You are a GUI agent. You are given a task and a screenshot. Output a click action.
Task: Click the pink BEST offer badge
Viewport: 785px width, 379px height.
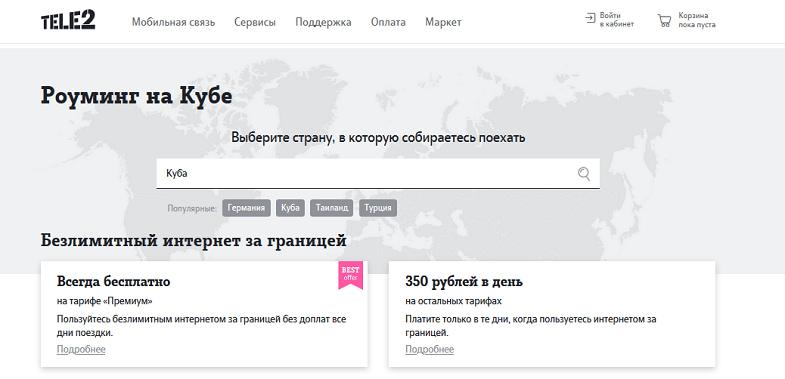pyautogui.click(x=350, y=274)
